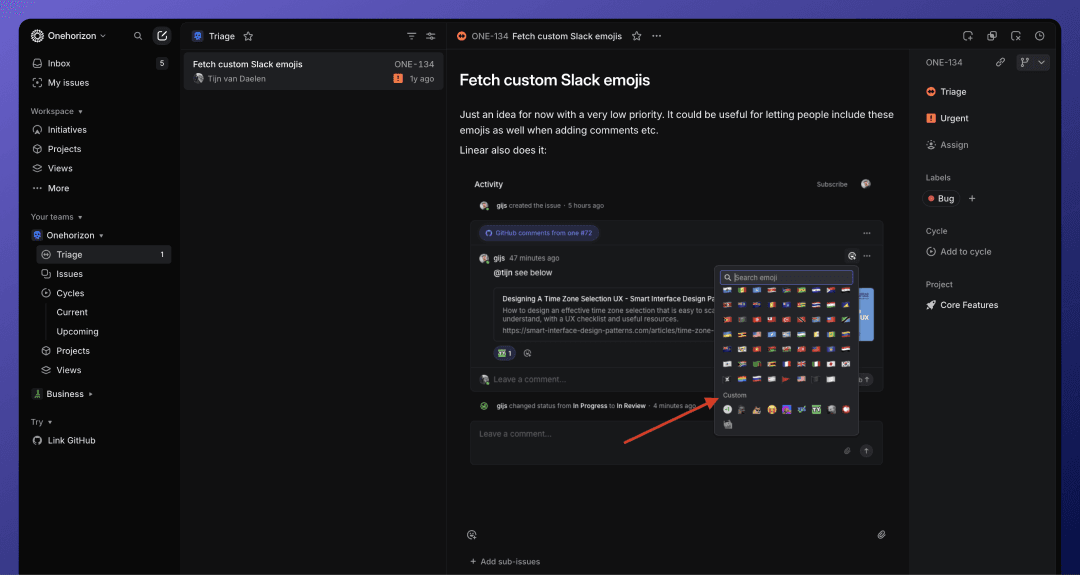Click the compose new issue icon
The height and width of the screenshot is (575, 1080).
pyautogui.click(x=162, y=36)
